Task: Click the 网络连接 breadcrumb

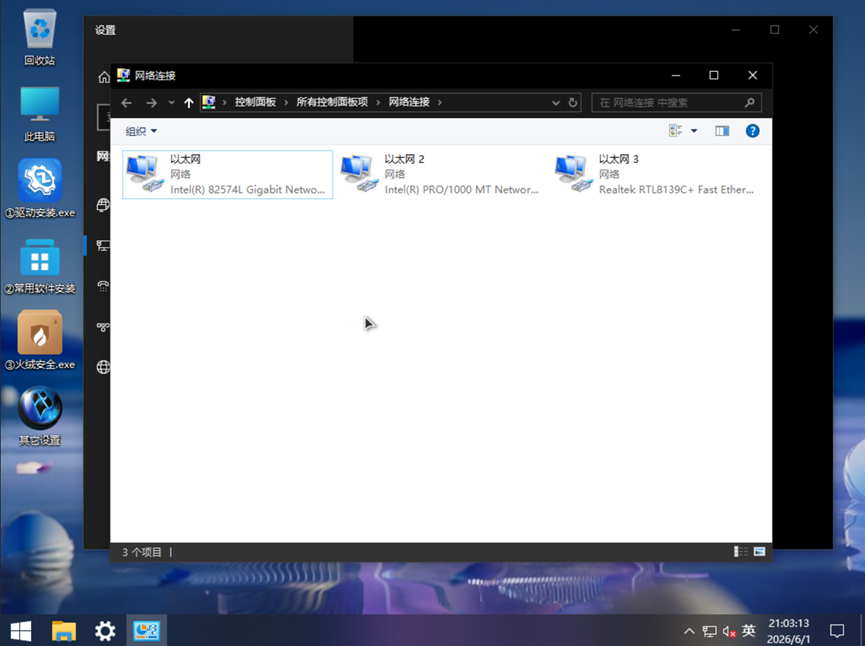Action: (409, 102)
